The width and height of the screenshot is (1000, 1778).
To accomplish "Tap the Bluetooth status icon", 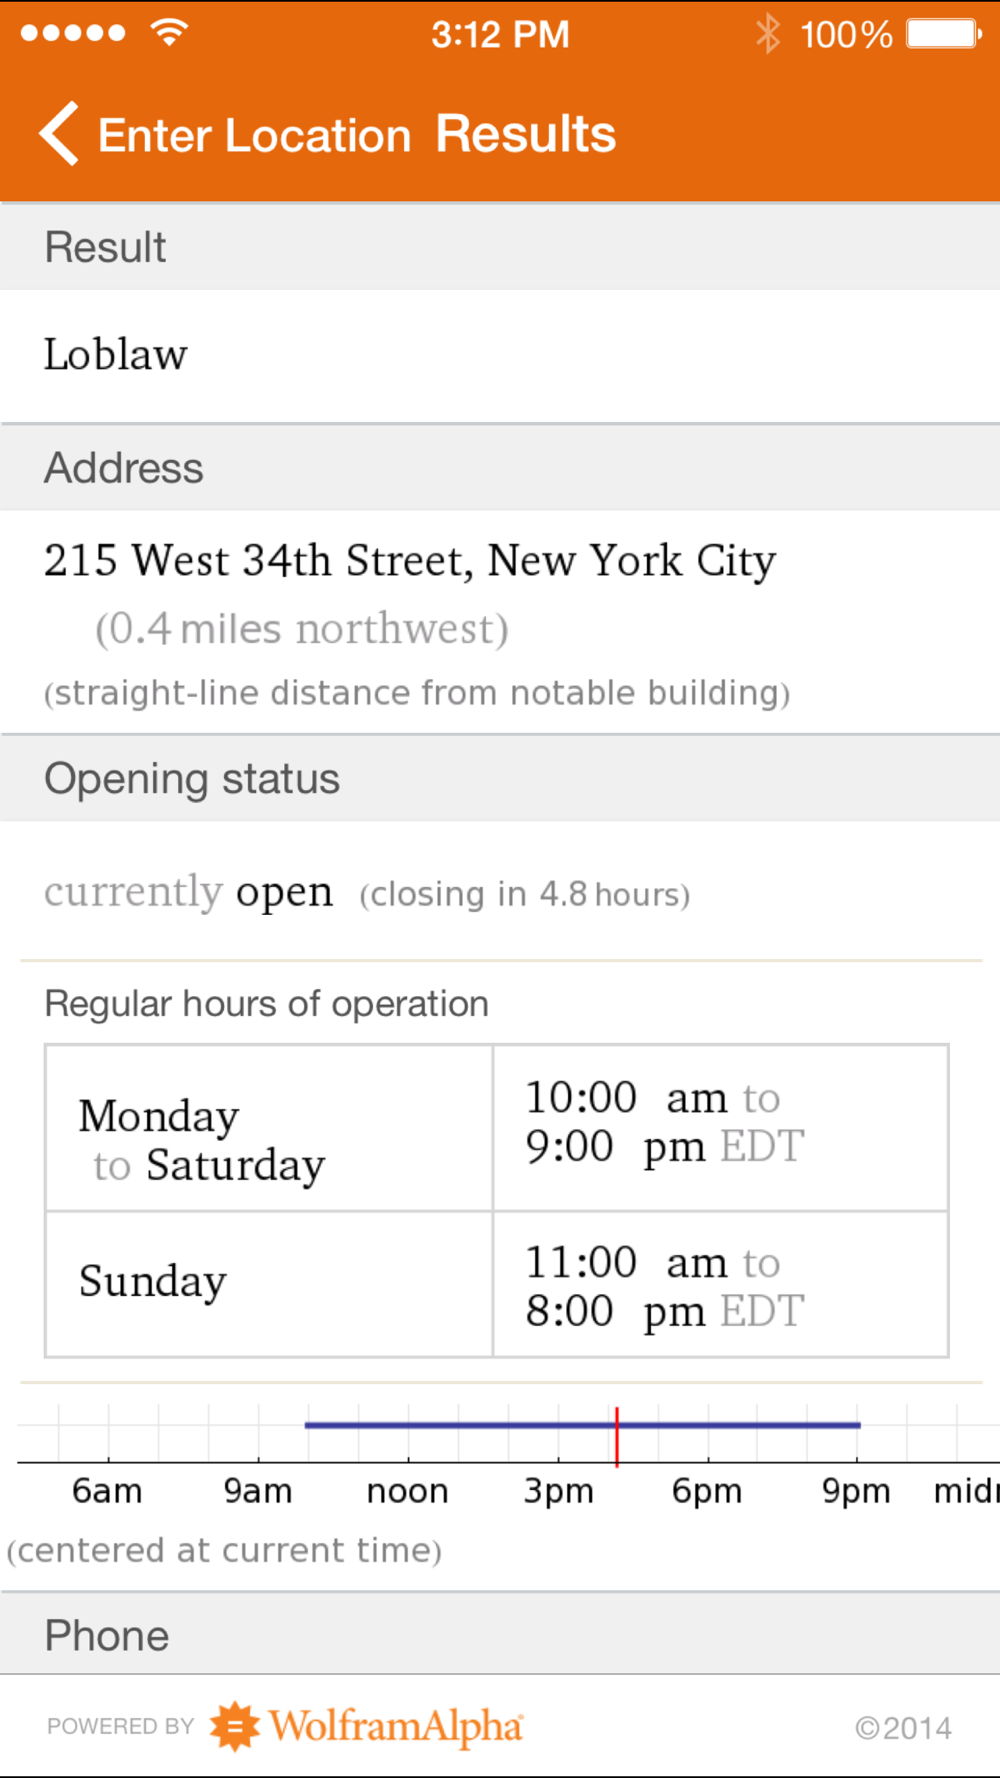I will tap(767, 34).
